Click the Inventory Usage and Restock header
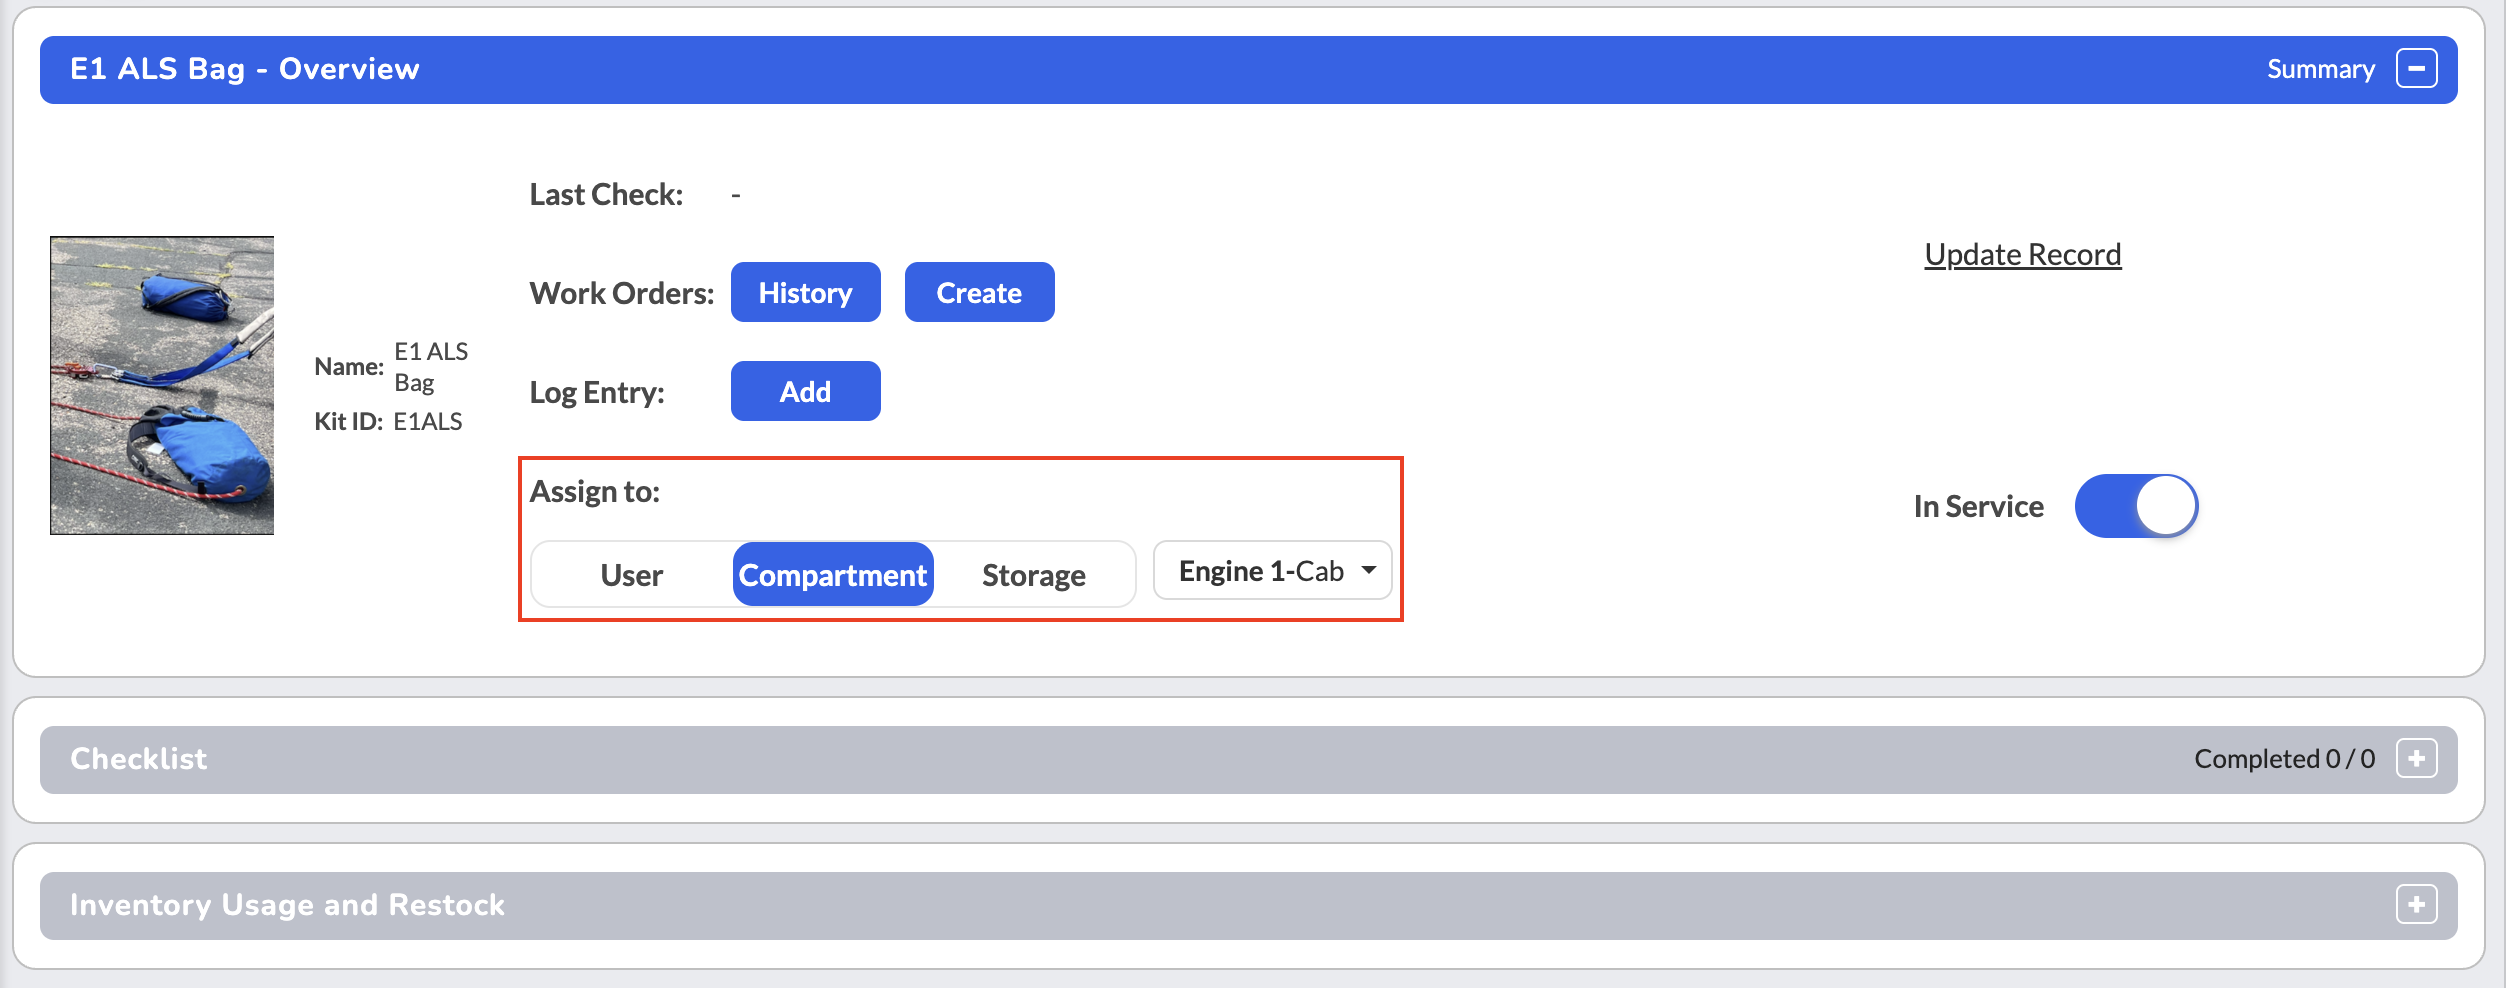 (1248, 906)
